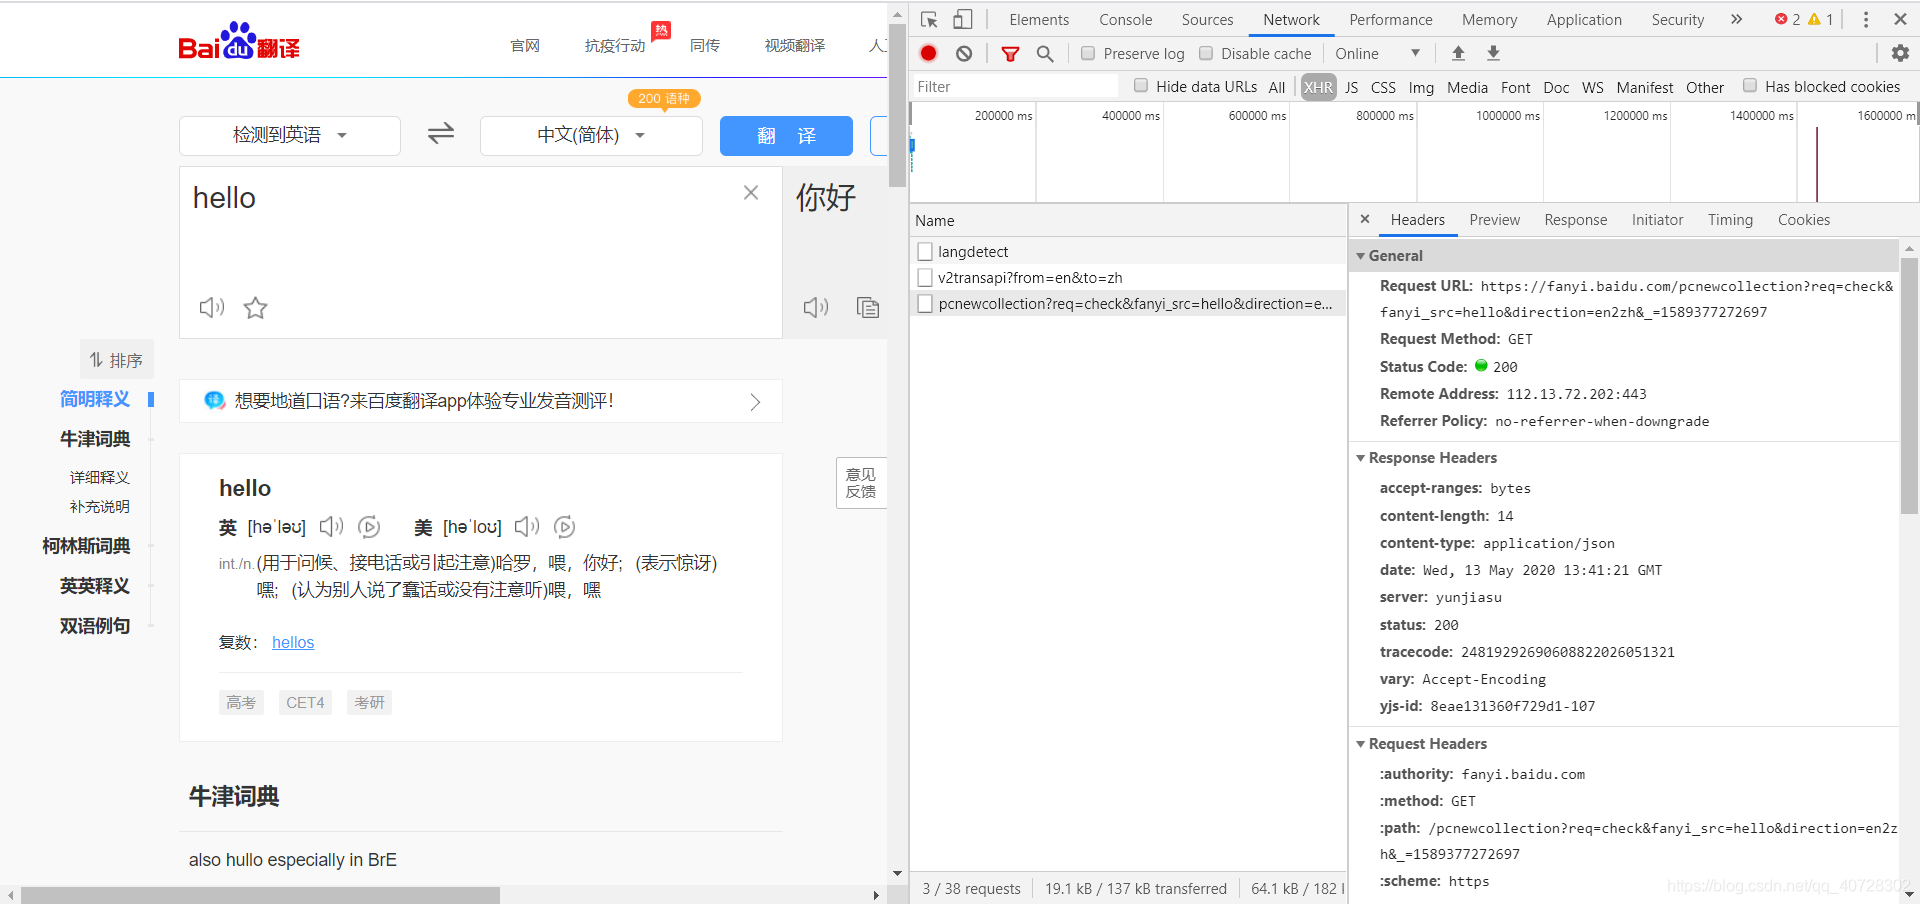This screenshot has width=1920, height=904.
Task: Select the pcnewcollection request row
Action: coord(1128,303)
